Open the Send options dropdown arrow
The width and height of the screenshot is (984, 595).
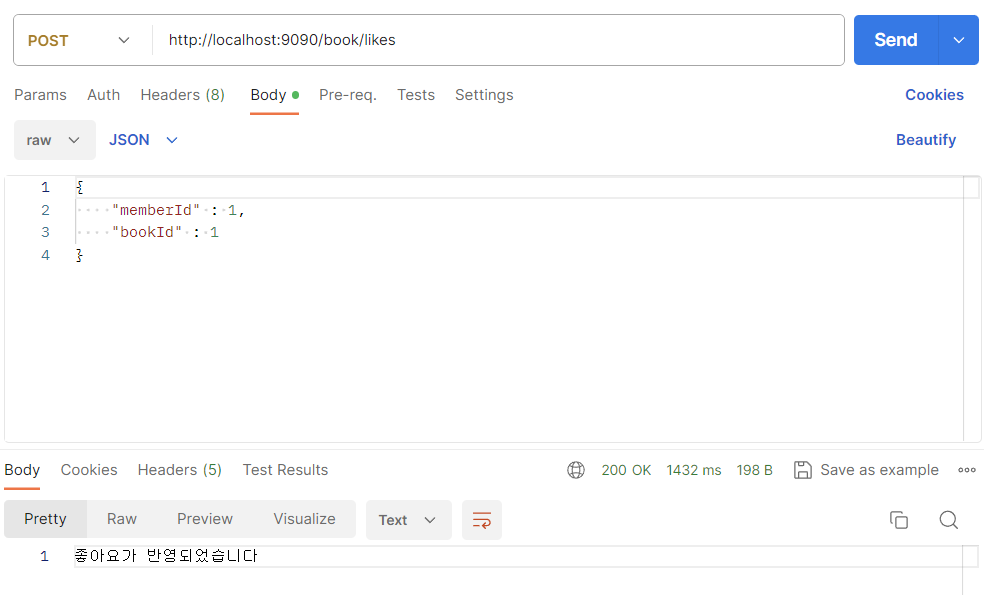pos(959,40)
